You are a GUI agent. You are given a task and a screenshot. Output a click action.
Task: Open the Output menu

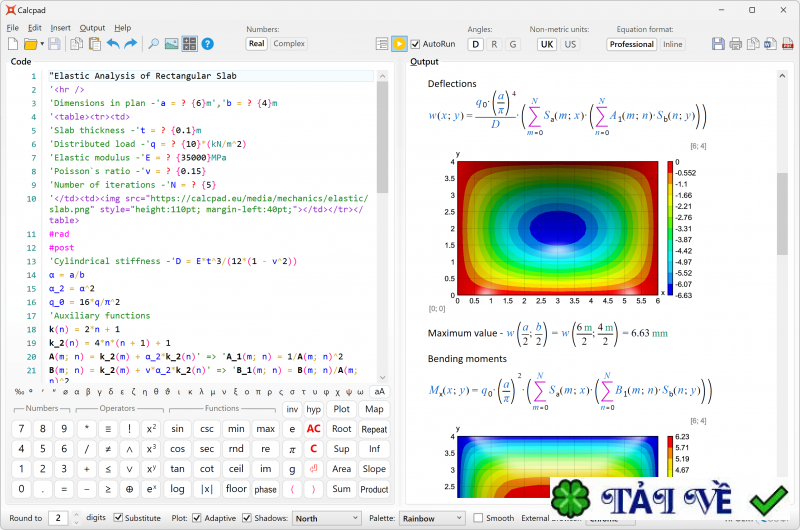pos(92,28)
